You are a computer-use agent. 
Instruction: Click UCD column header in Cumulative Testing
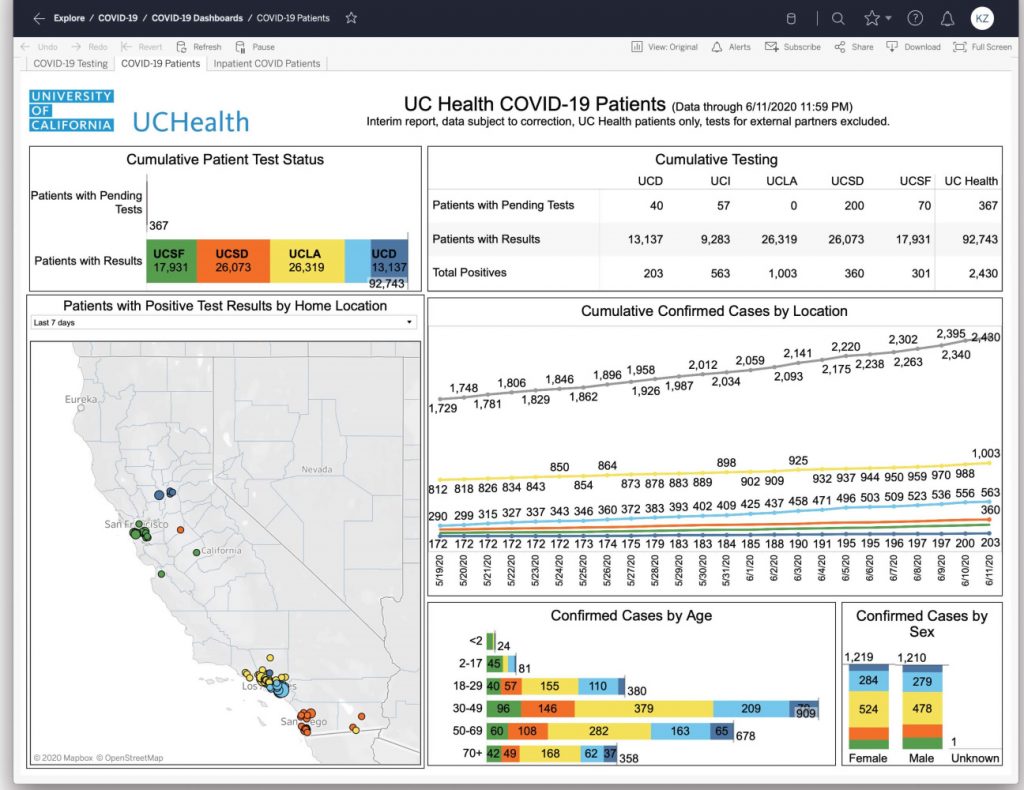650,181
